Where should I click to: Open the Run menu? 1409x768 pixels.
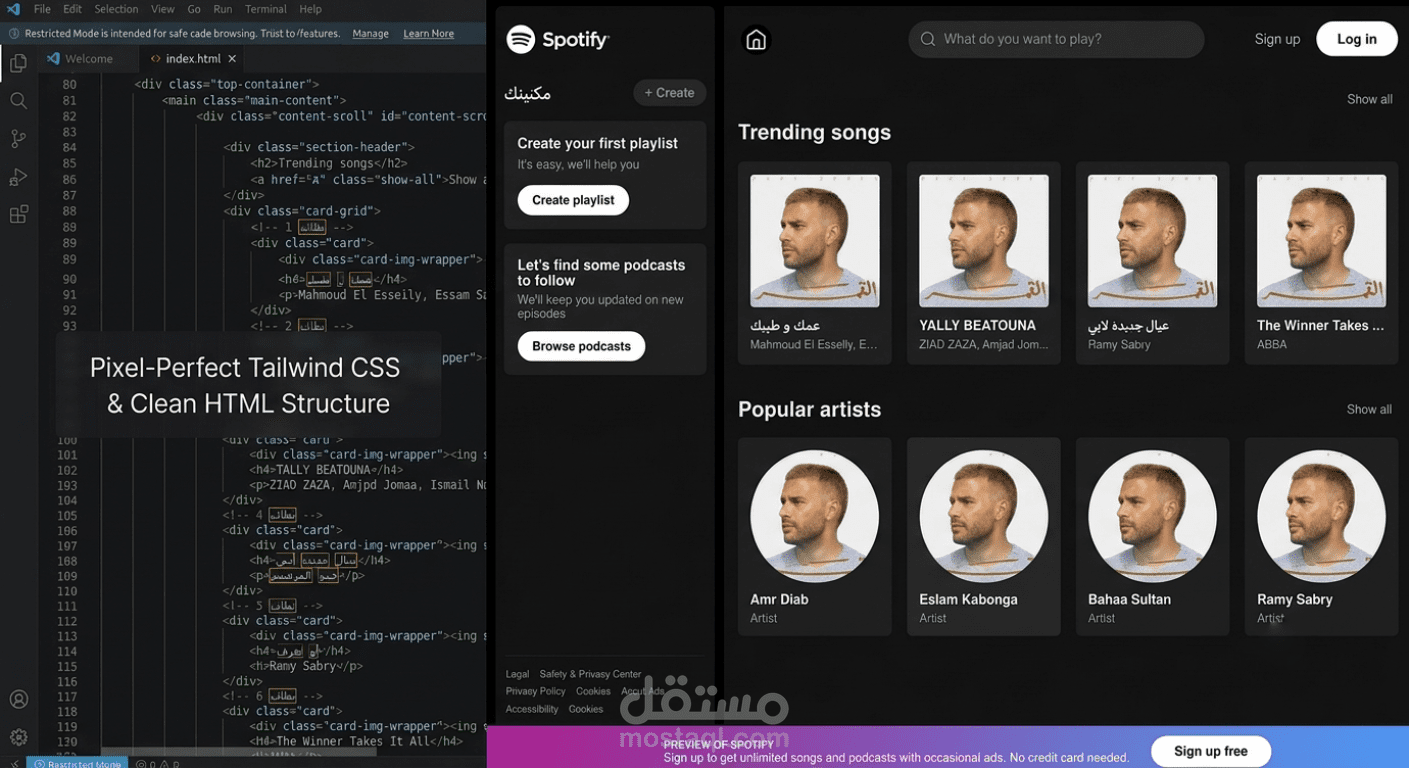click(x=222, y=9)
